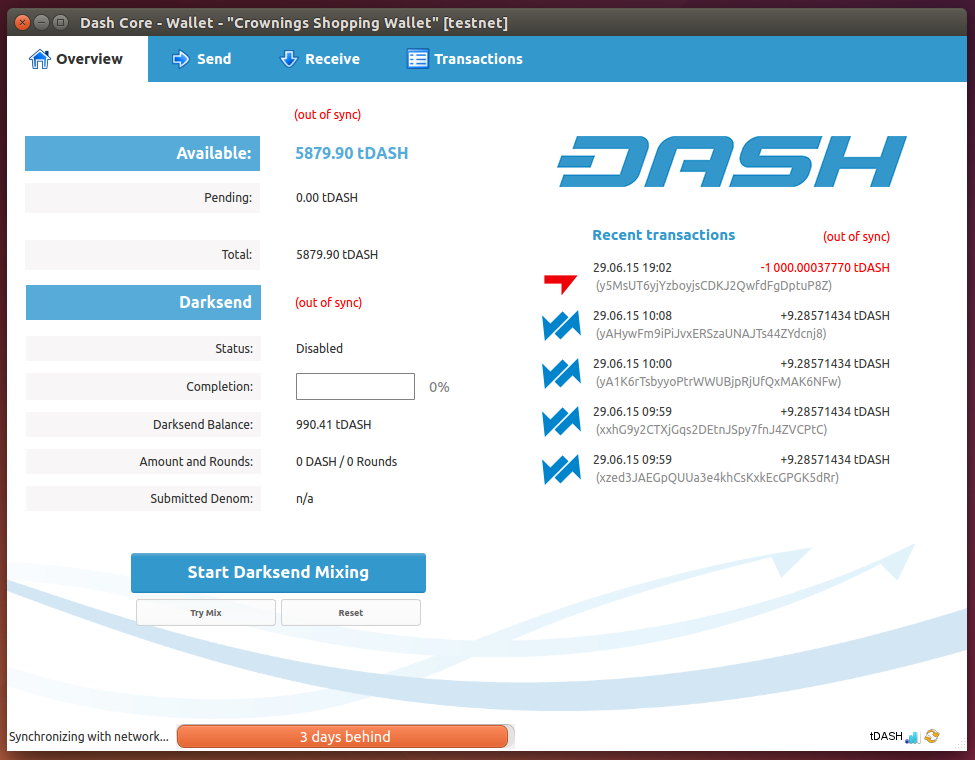Click '(out of sync)' above Available balance
The image size is (975, 760).
(x=328, y=115)
